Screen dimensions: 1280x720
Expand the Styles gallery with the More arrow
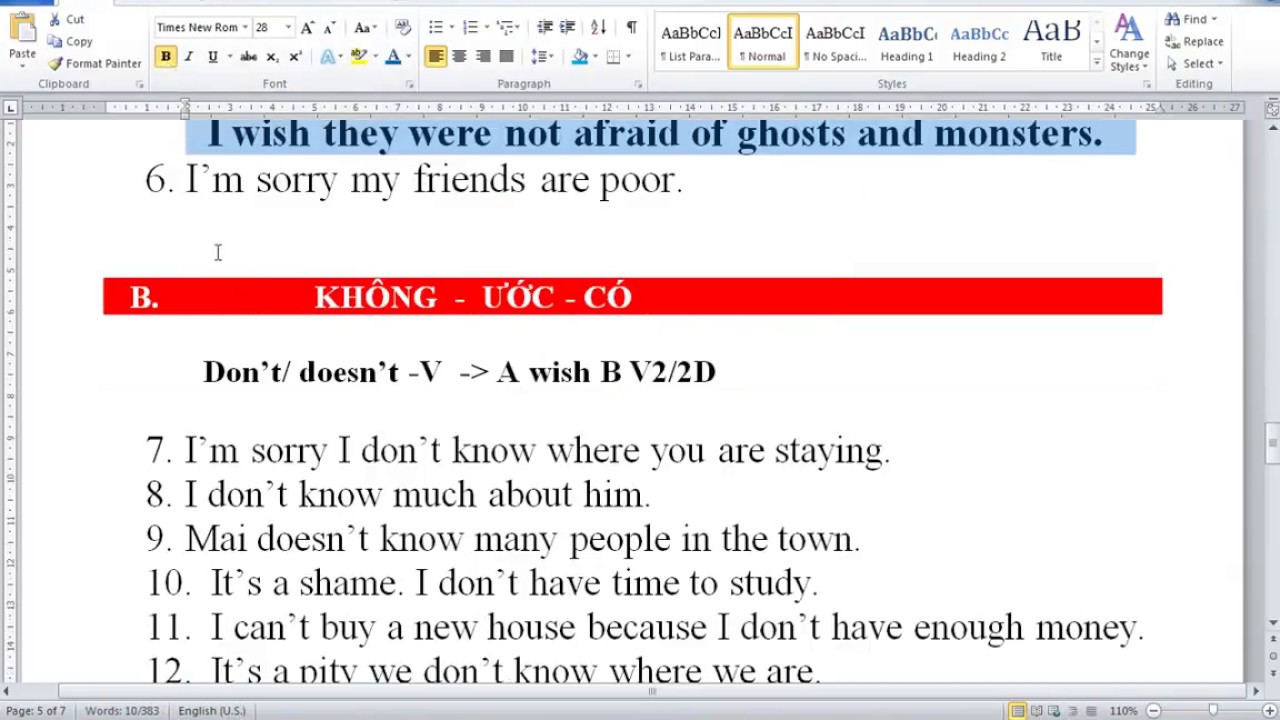coord(1096,63)
